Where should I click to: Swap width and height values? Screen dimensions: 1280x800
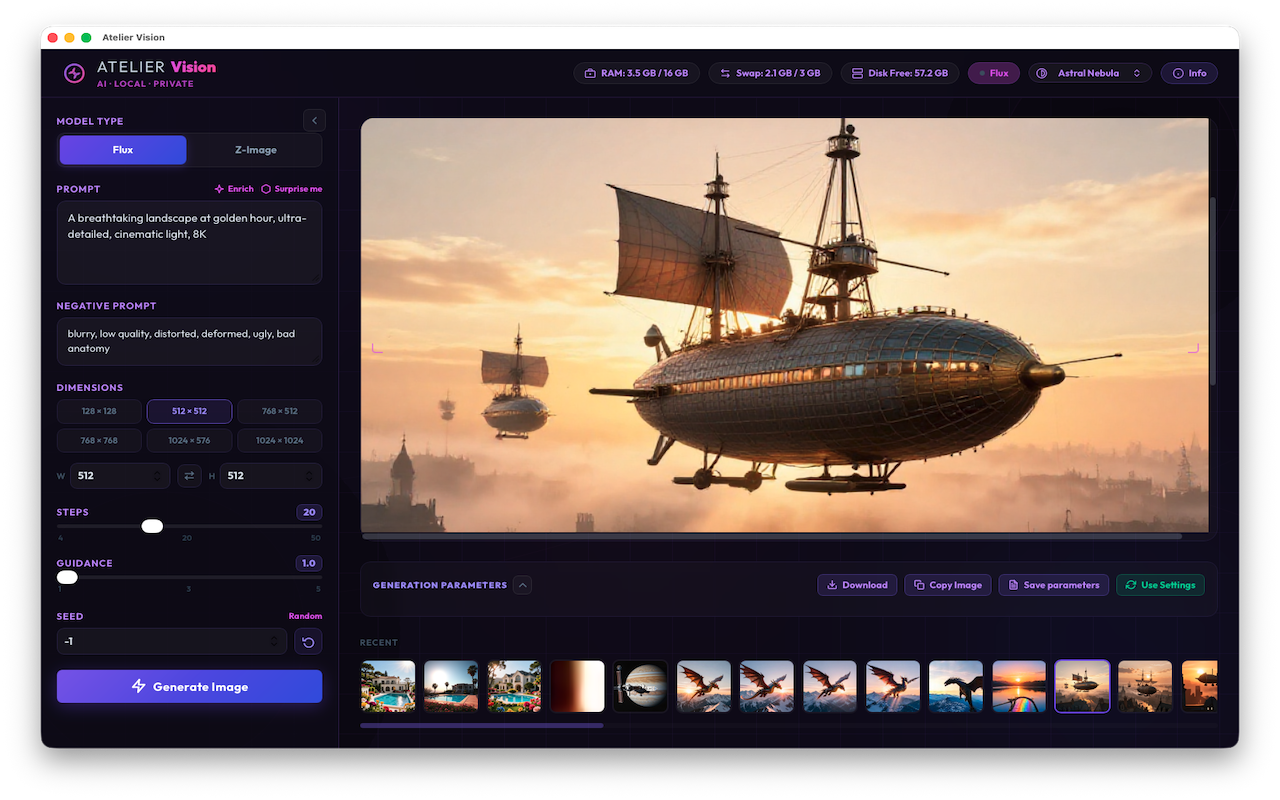tap(189, 476)
